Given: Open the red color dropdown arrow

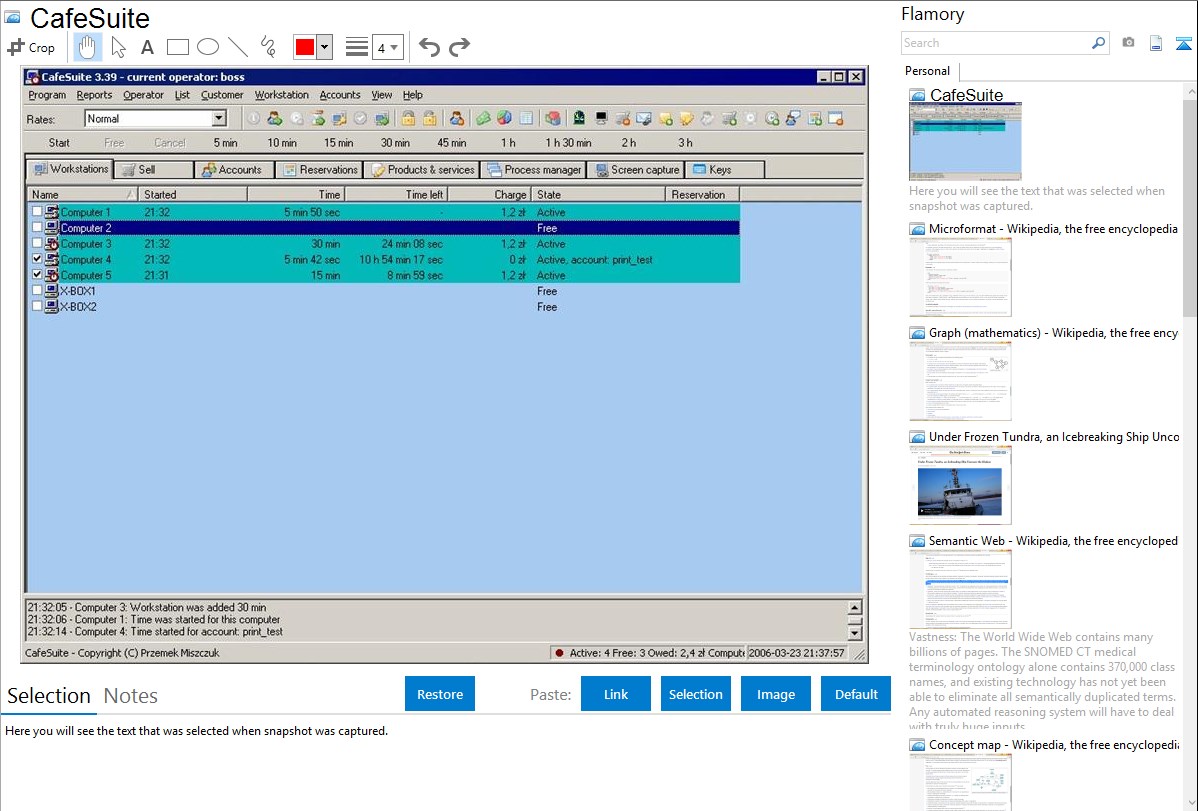Looking at the screenshot, I should point(324,47).
